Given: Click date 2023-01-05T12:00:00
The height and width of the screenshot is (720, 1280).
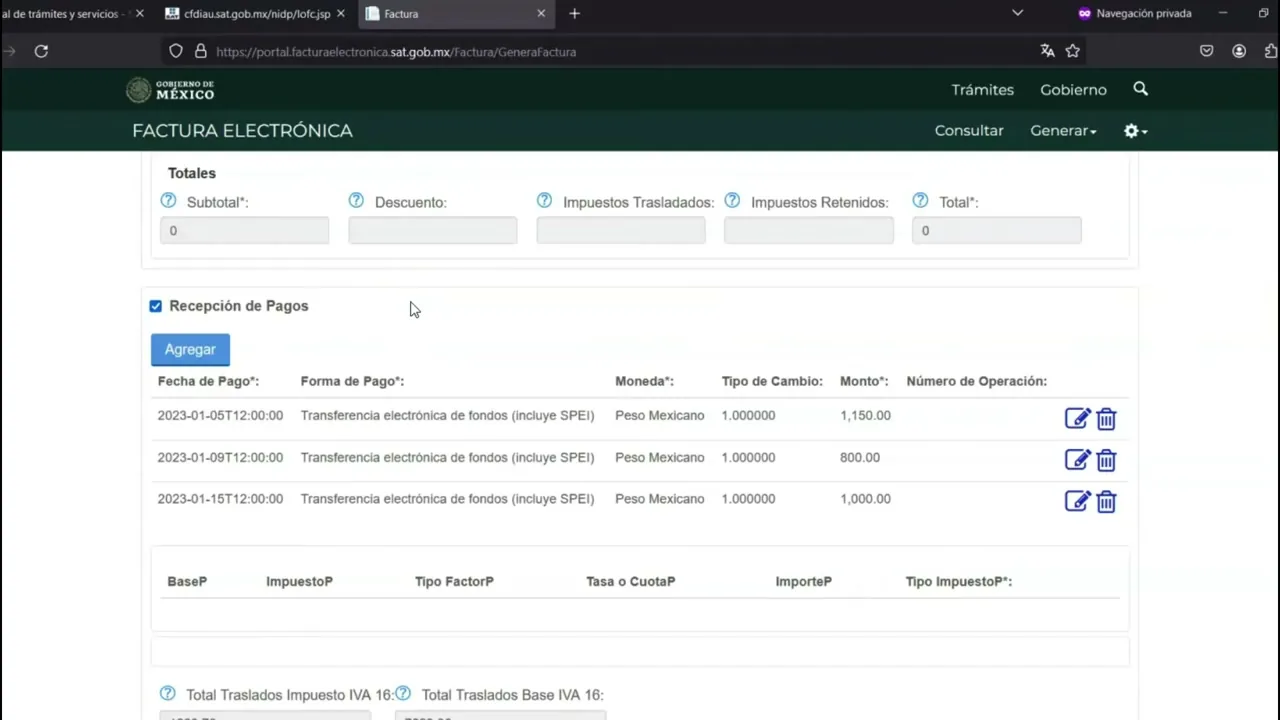Looking at the screenshot, I should point(220,415).
